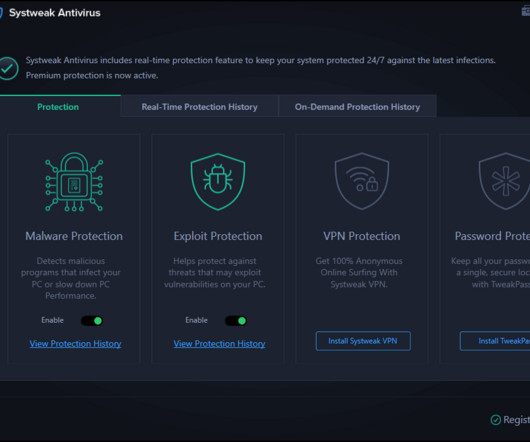530x442 pixels.
Task: Click the Registered checkmark icon at bottom right
Action: pyautogui.click(x=496, y=420)
